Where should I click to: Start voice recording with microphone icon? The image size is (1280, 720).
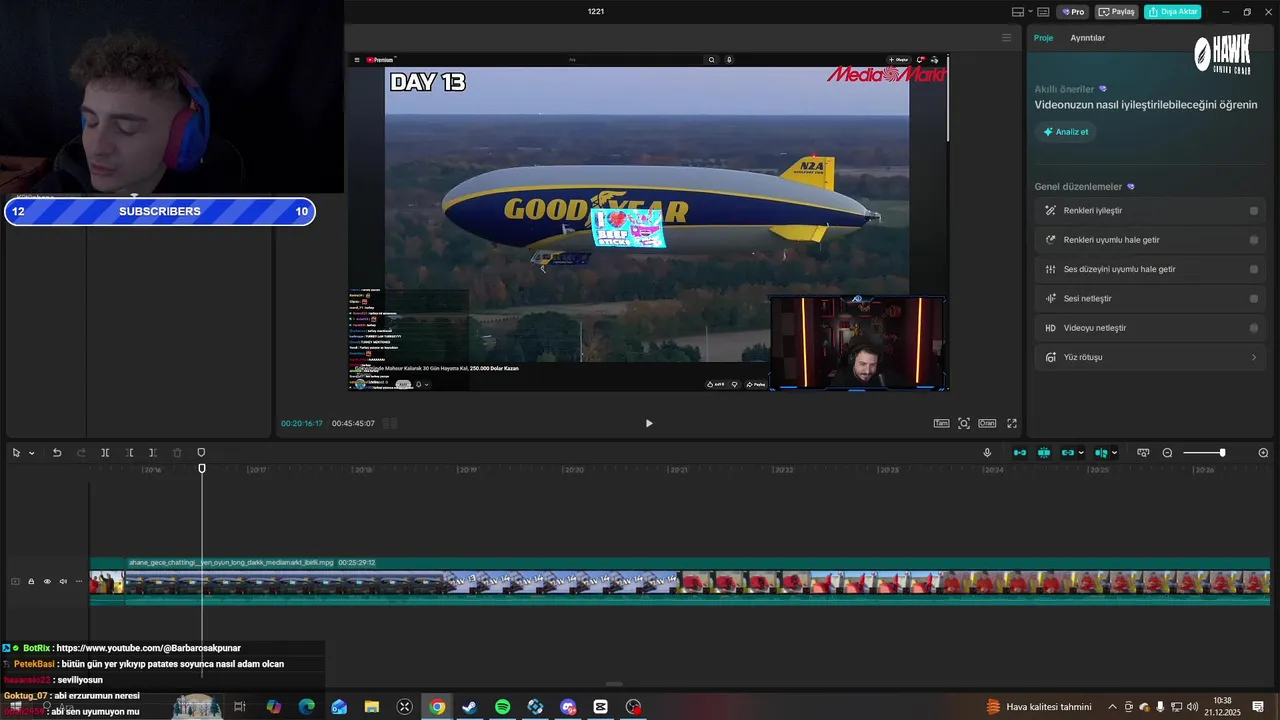[x=987, y=453]
